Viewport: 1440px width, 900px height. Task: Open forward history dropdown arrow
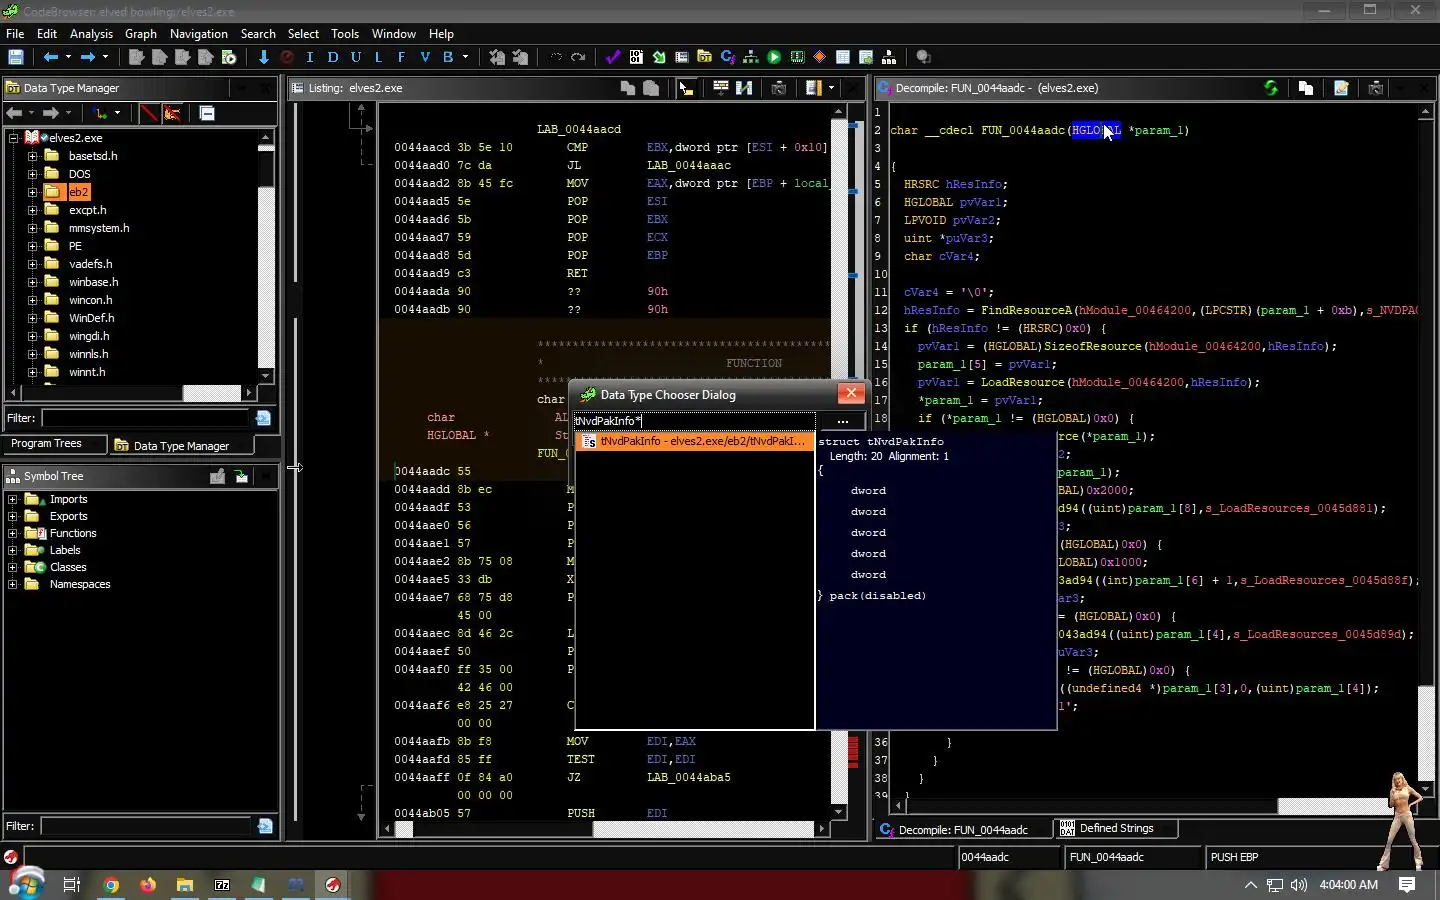pos(105,57)
